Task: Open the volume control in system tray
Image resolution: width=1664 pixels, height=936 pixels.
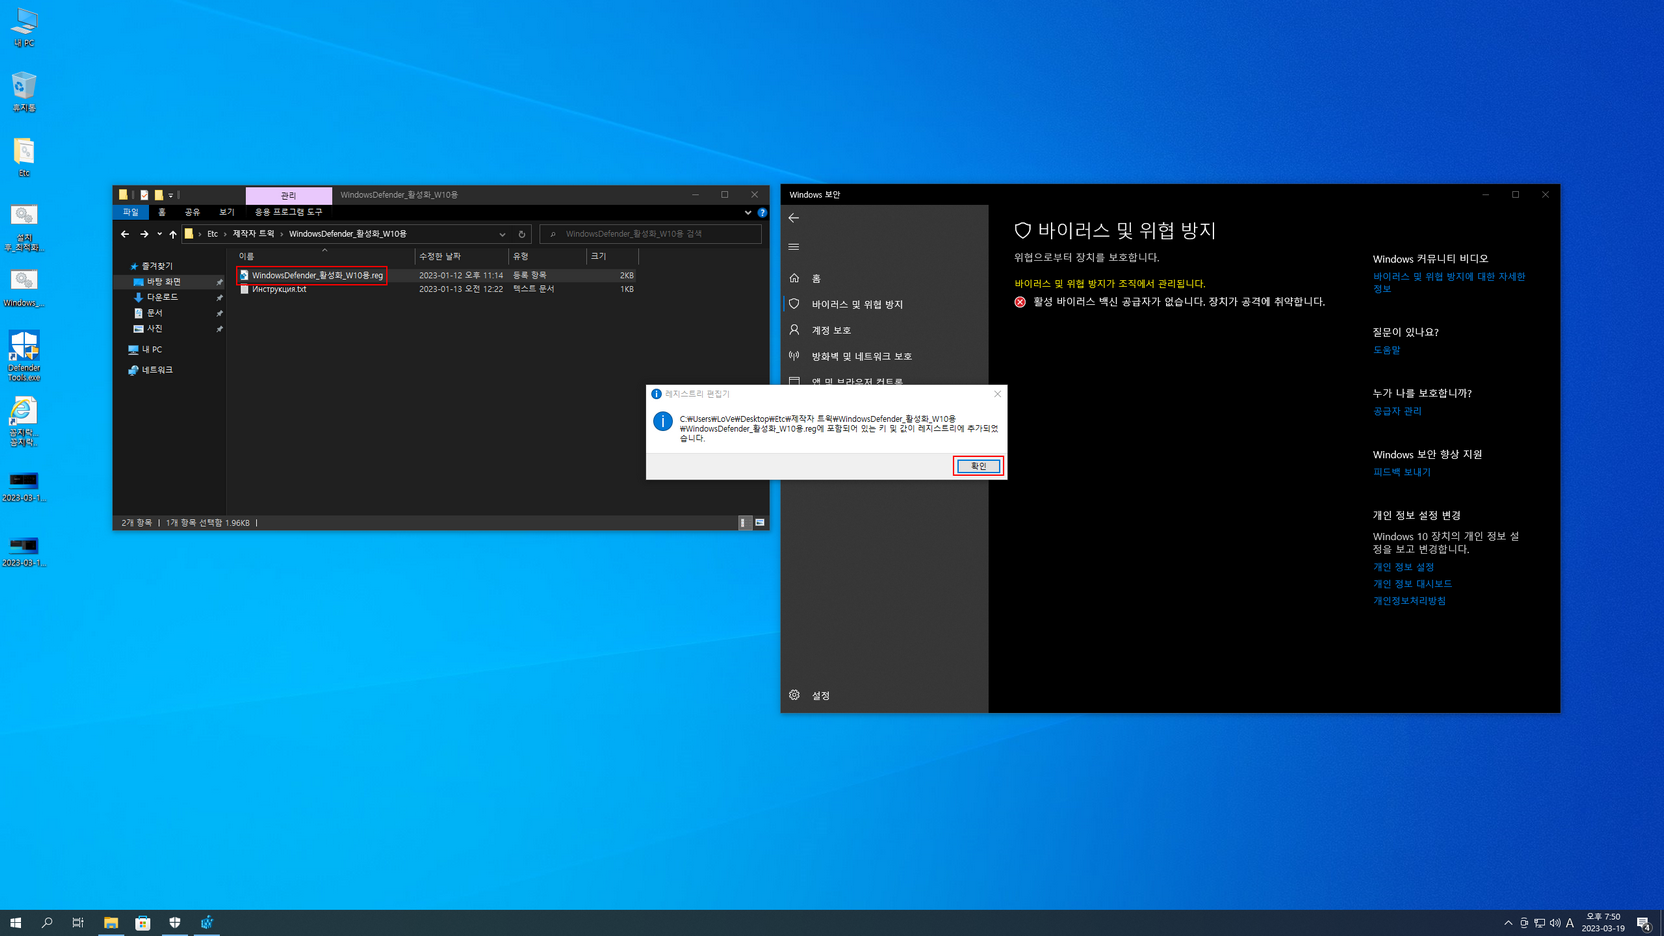Action: (1554, 923)
